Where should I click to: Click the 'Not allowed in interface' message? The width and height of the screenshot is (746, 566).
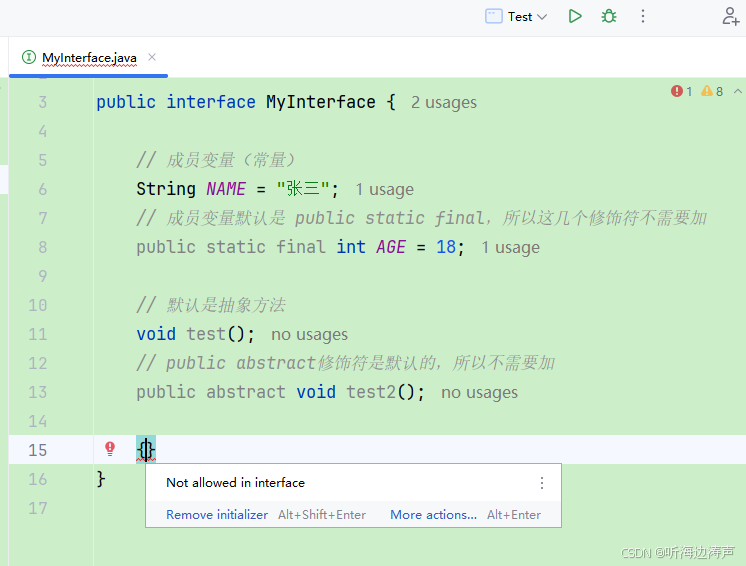click(236, 483)
